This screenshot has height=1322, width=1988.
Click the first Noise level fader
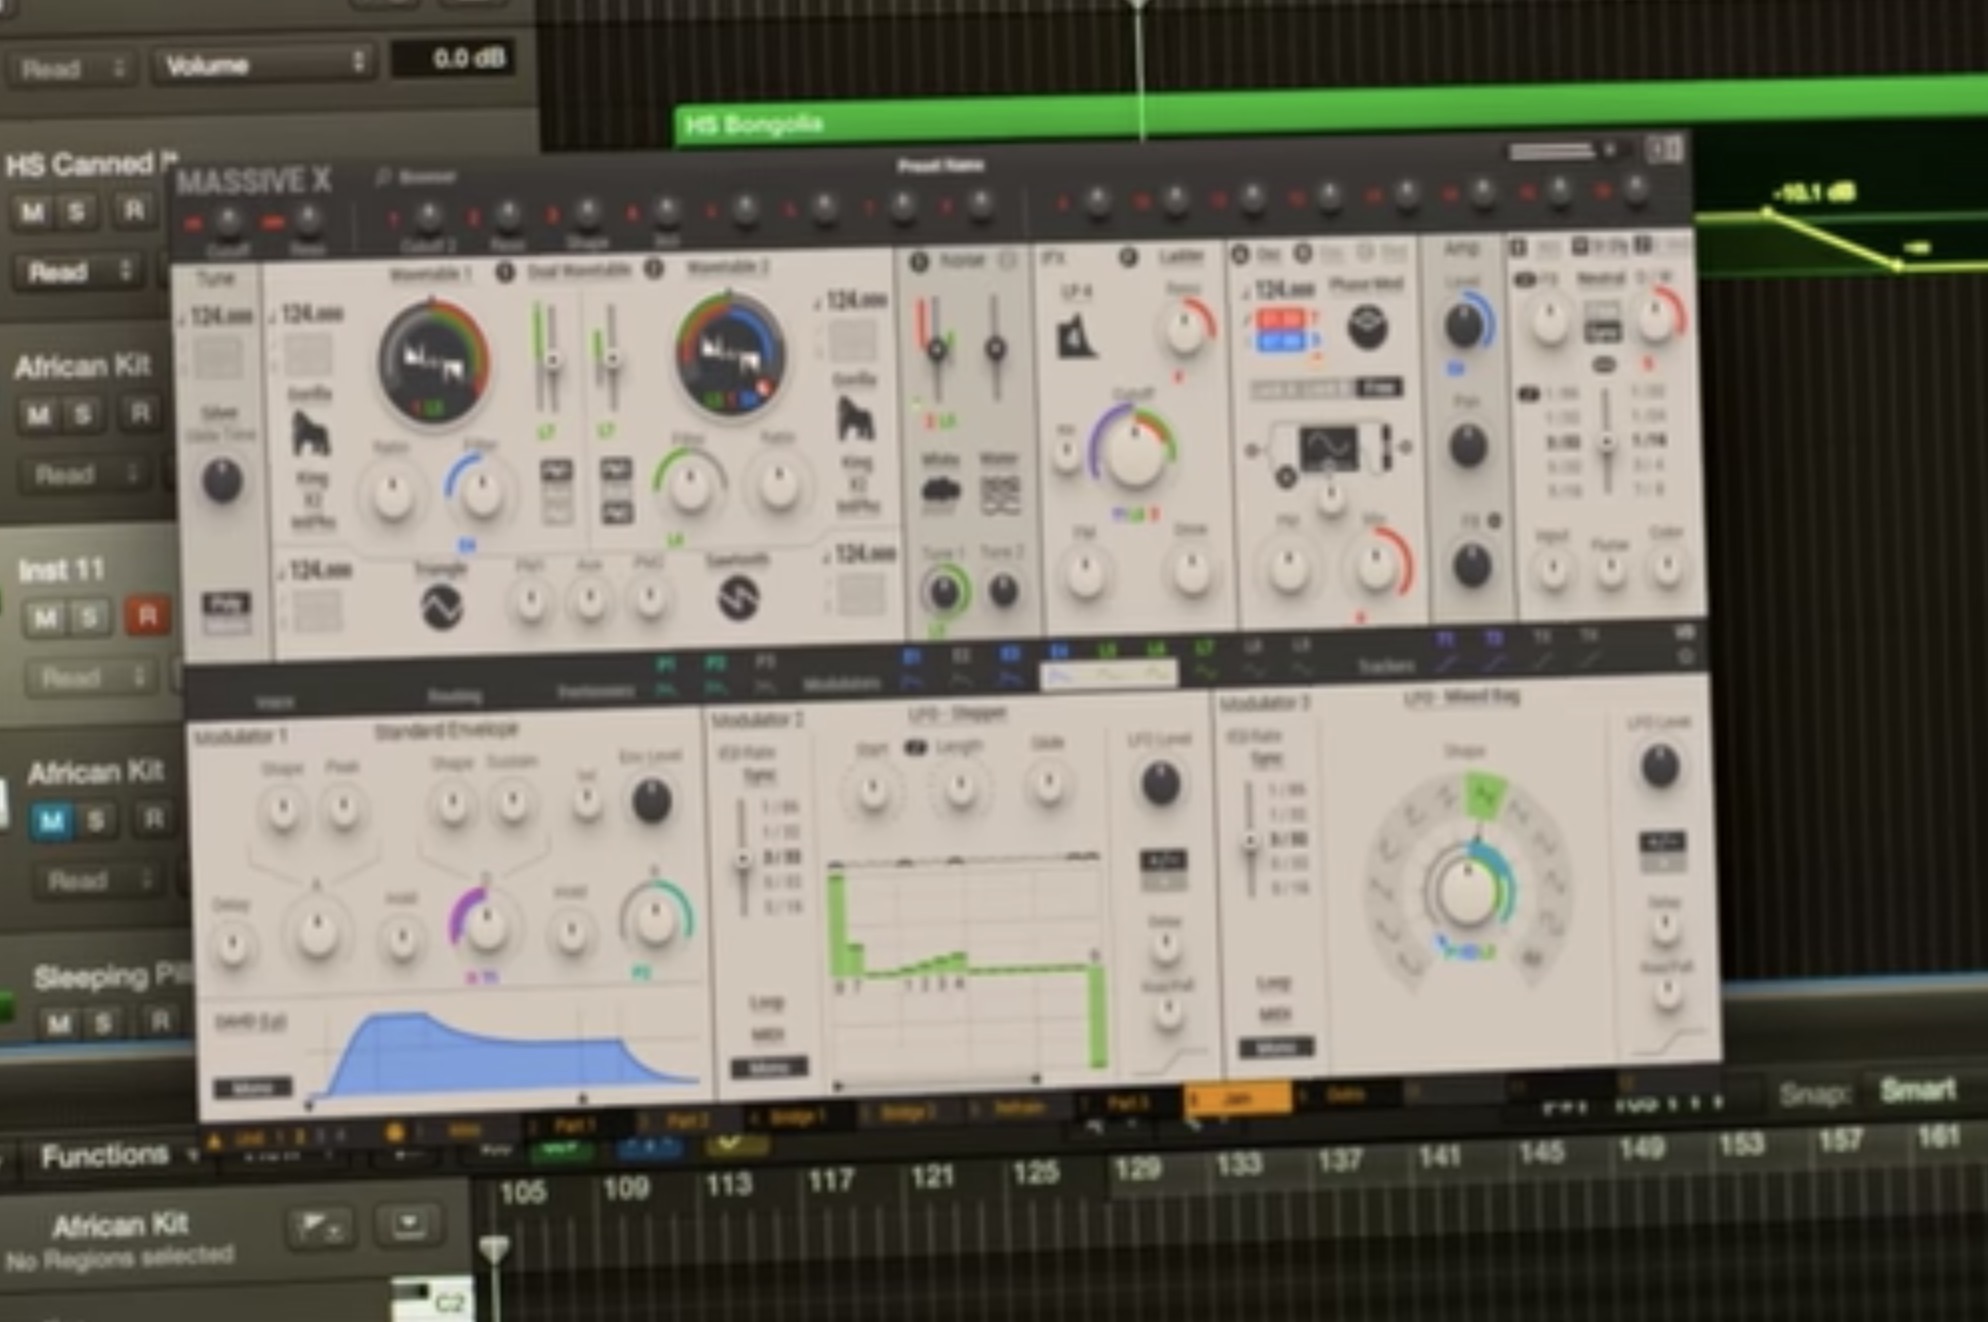click(935, 348)
